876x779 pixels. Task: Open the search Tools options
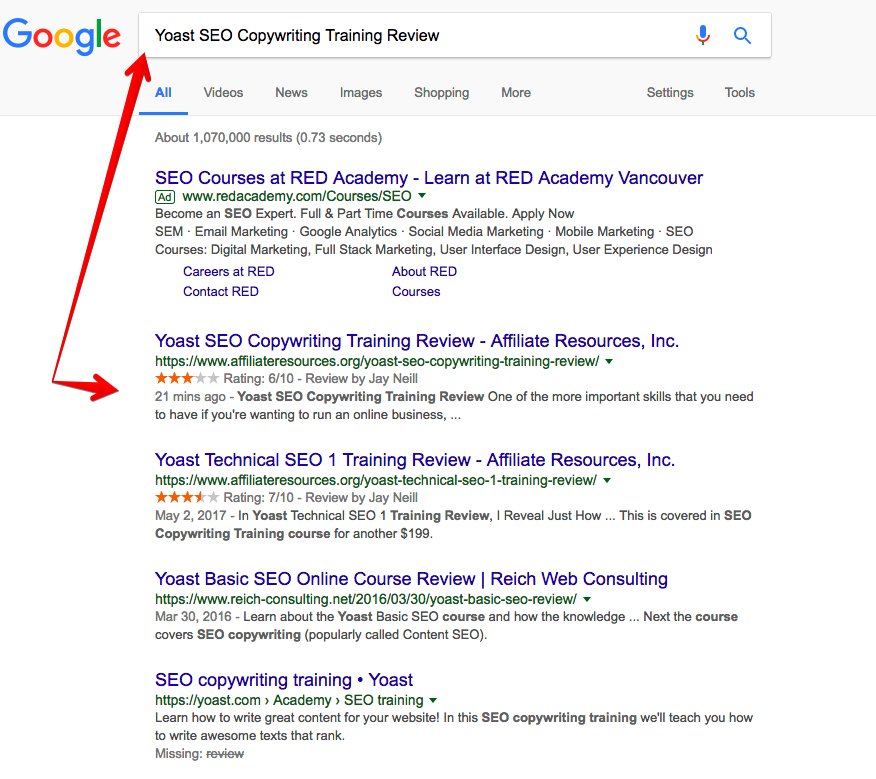pos(740,93)
